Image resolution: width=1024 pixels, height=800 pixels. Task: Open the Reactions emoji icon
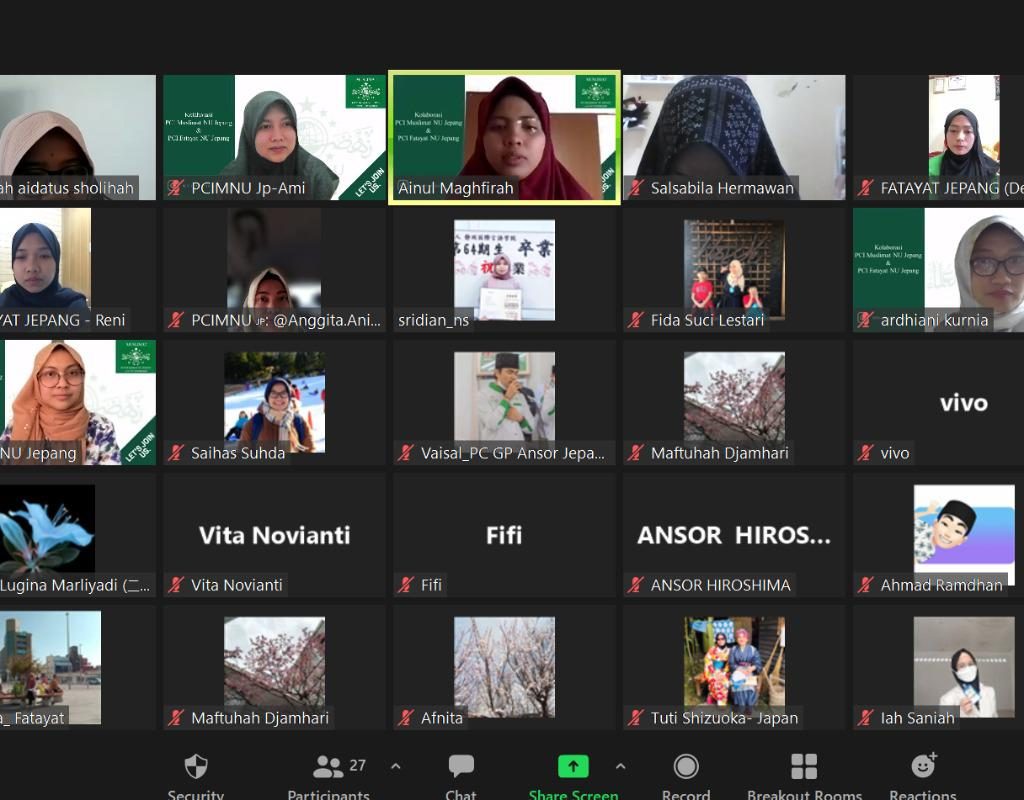(923, 767)
